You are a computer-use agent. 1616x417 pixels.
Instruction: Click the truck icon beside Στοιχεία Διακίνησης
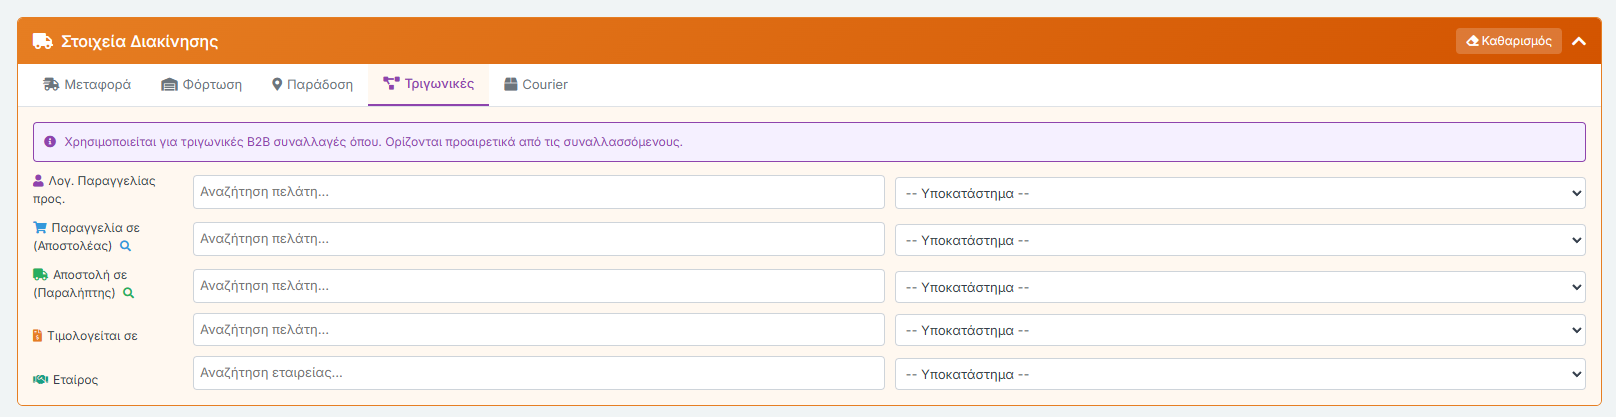point(42,41)
